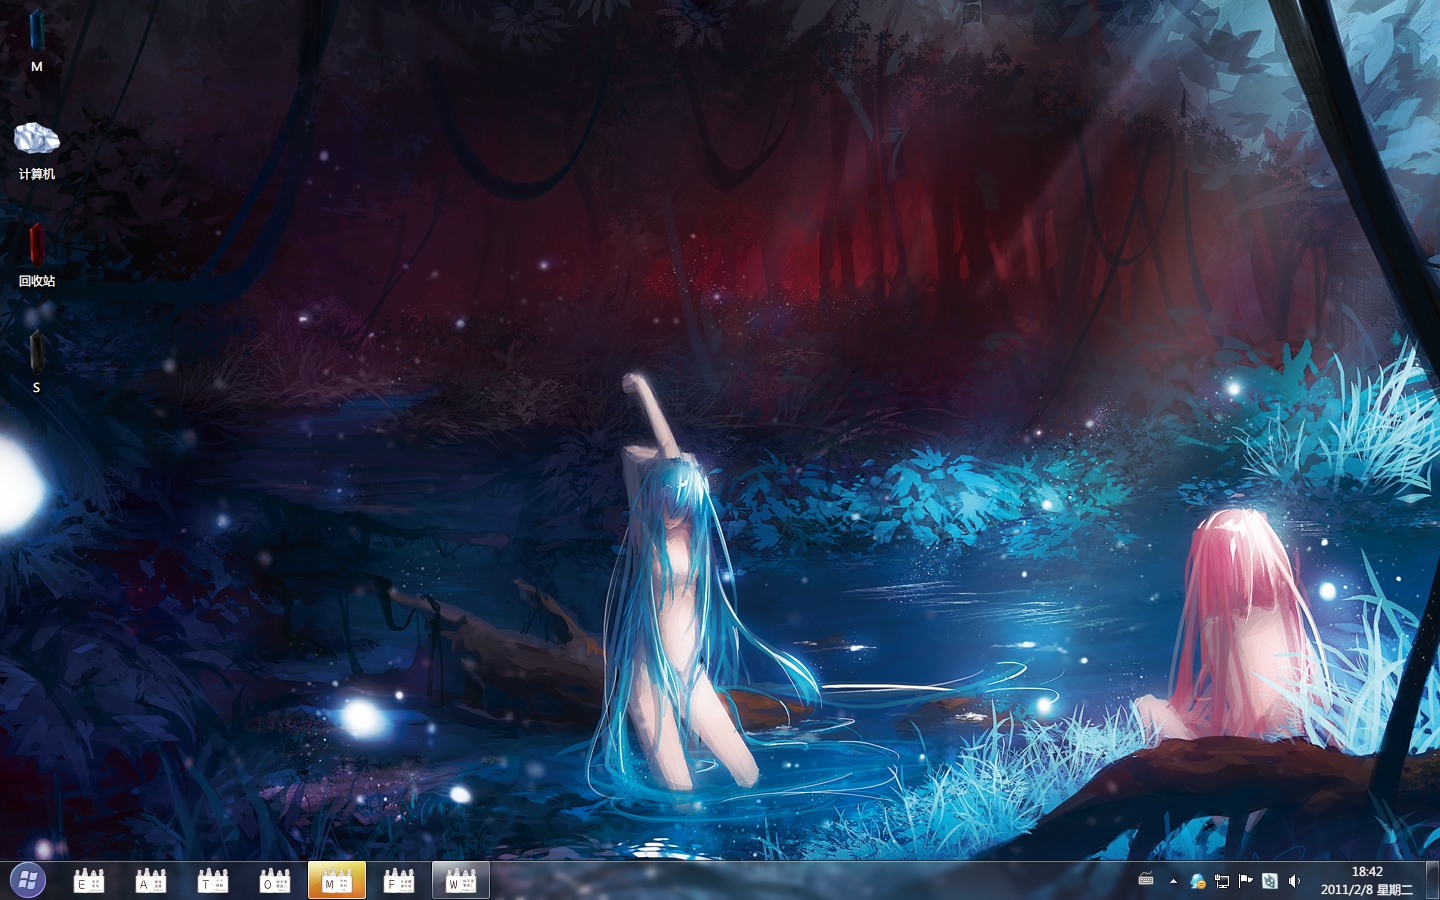Image resolution: width=1440 pixels, height=900 pixels.
Task: Open the volume speaker tray icon
Action: (x=1294, y=881)
